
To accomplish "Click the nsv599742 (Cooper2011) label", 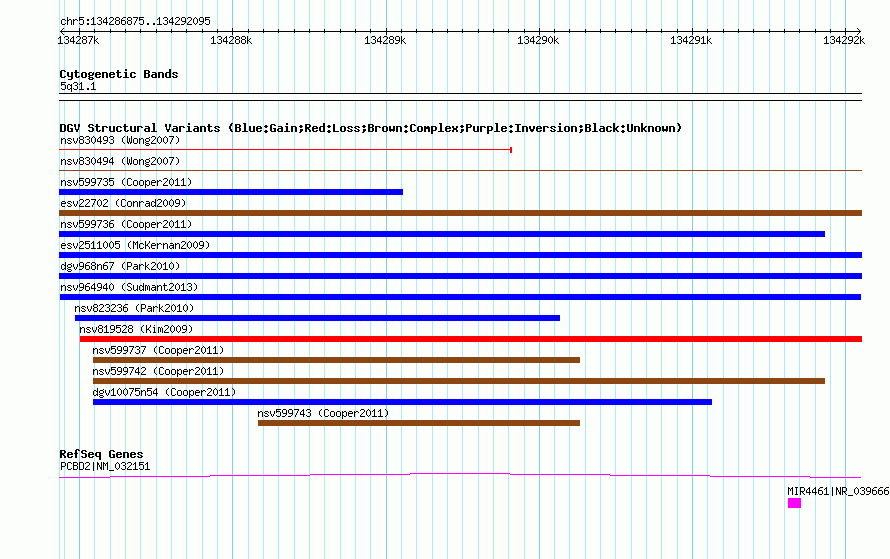I will pyautogui.click(x=158, y=371).
